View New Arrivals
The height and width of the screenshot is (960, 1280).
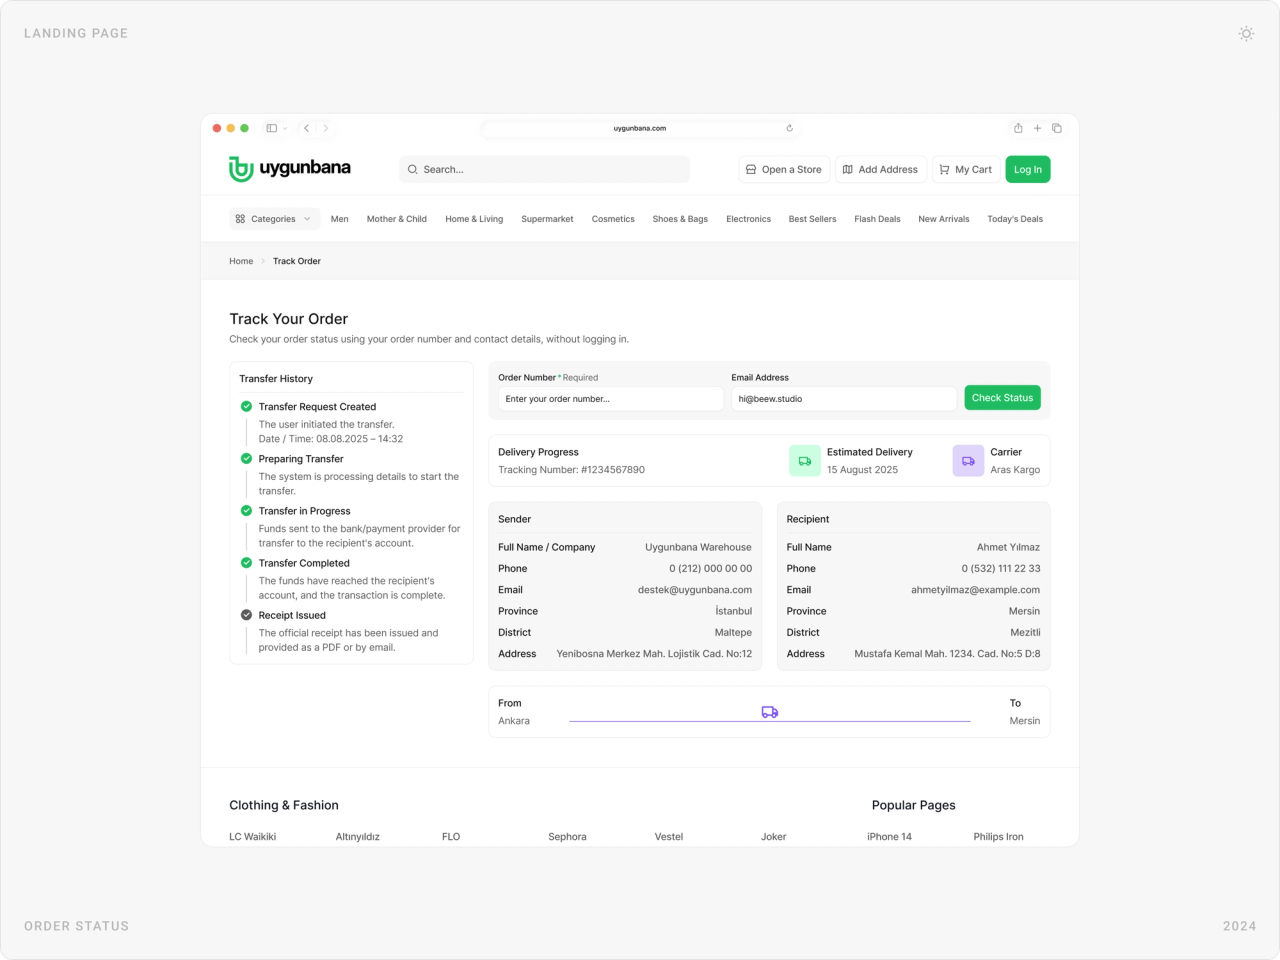tap(944, 219)
